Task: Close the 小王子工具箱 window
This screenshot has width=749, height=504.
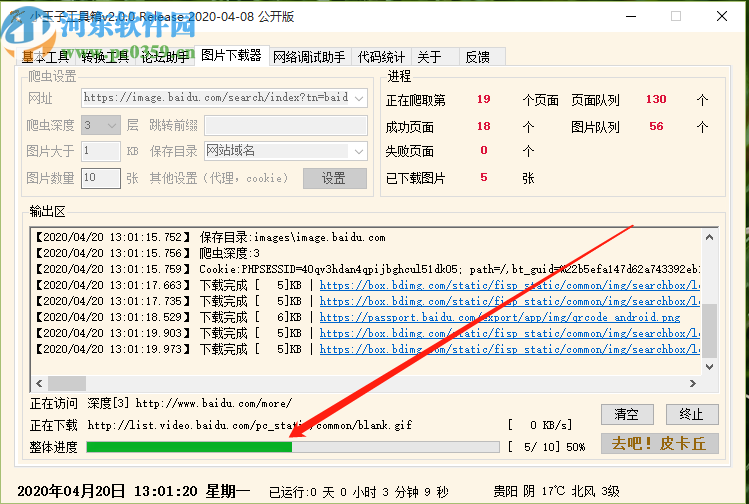Action: (722, 16)
